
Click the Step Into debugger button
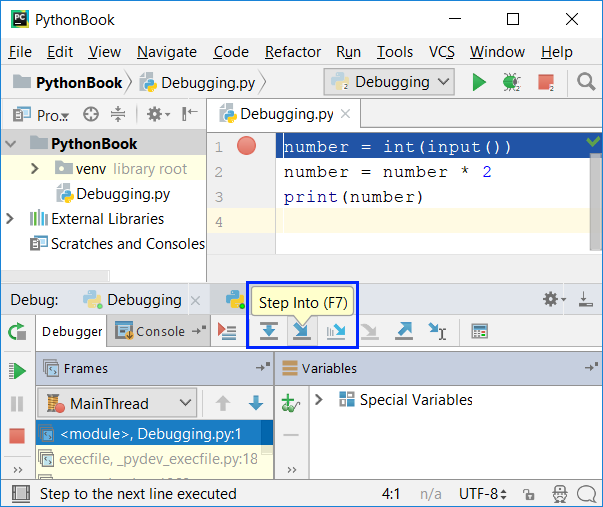301,331
